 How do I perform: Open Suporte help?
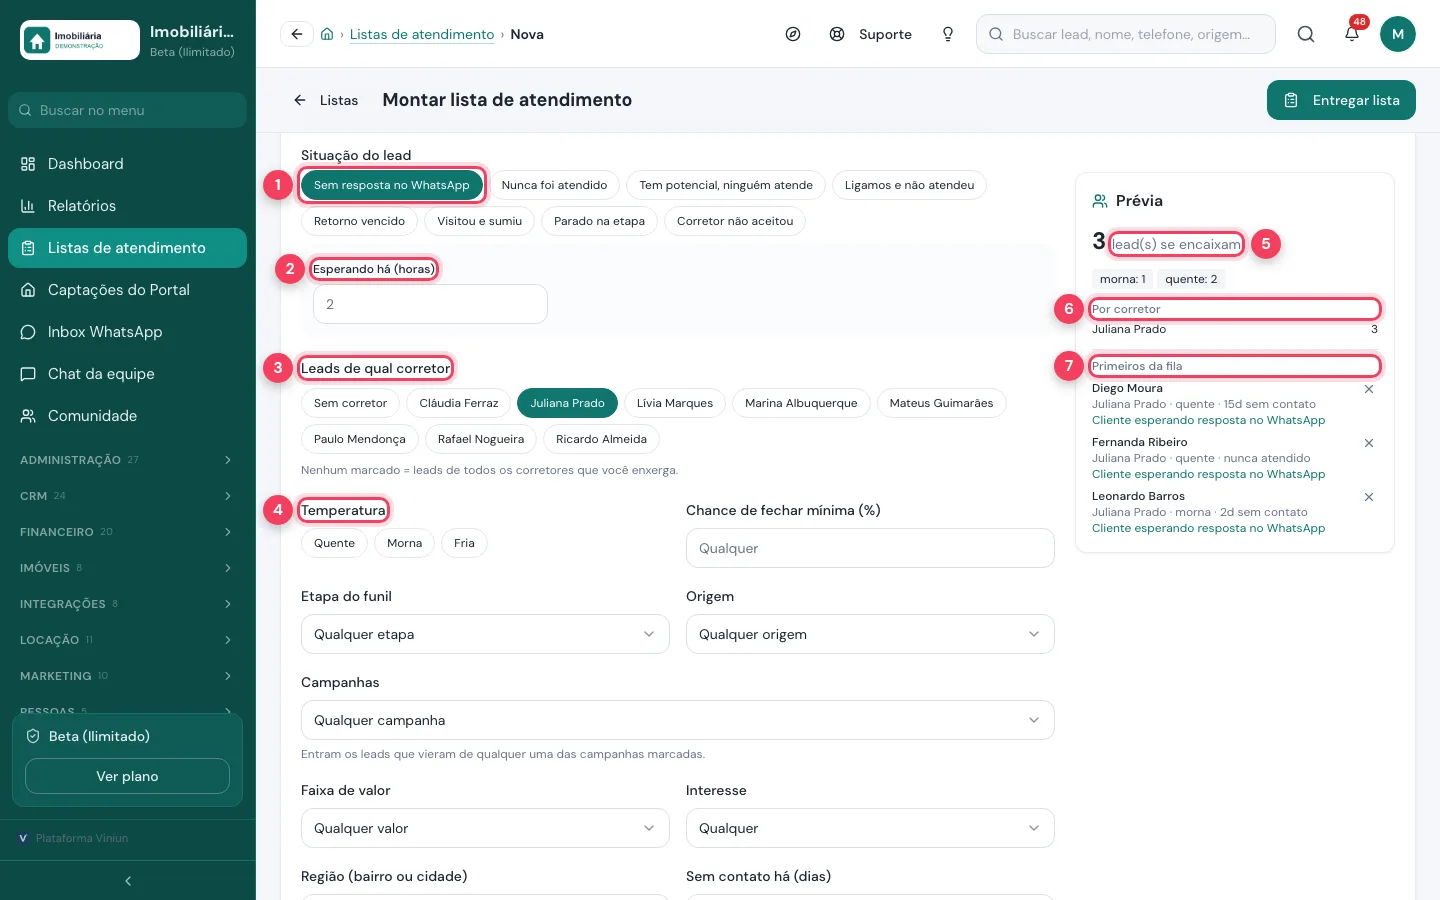point(871,34)
